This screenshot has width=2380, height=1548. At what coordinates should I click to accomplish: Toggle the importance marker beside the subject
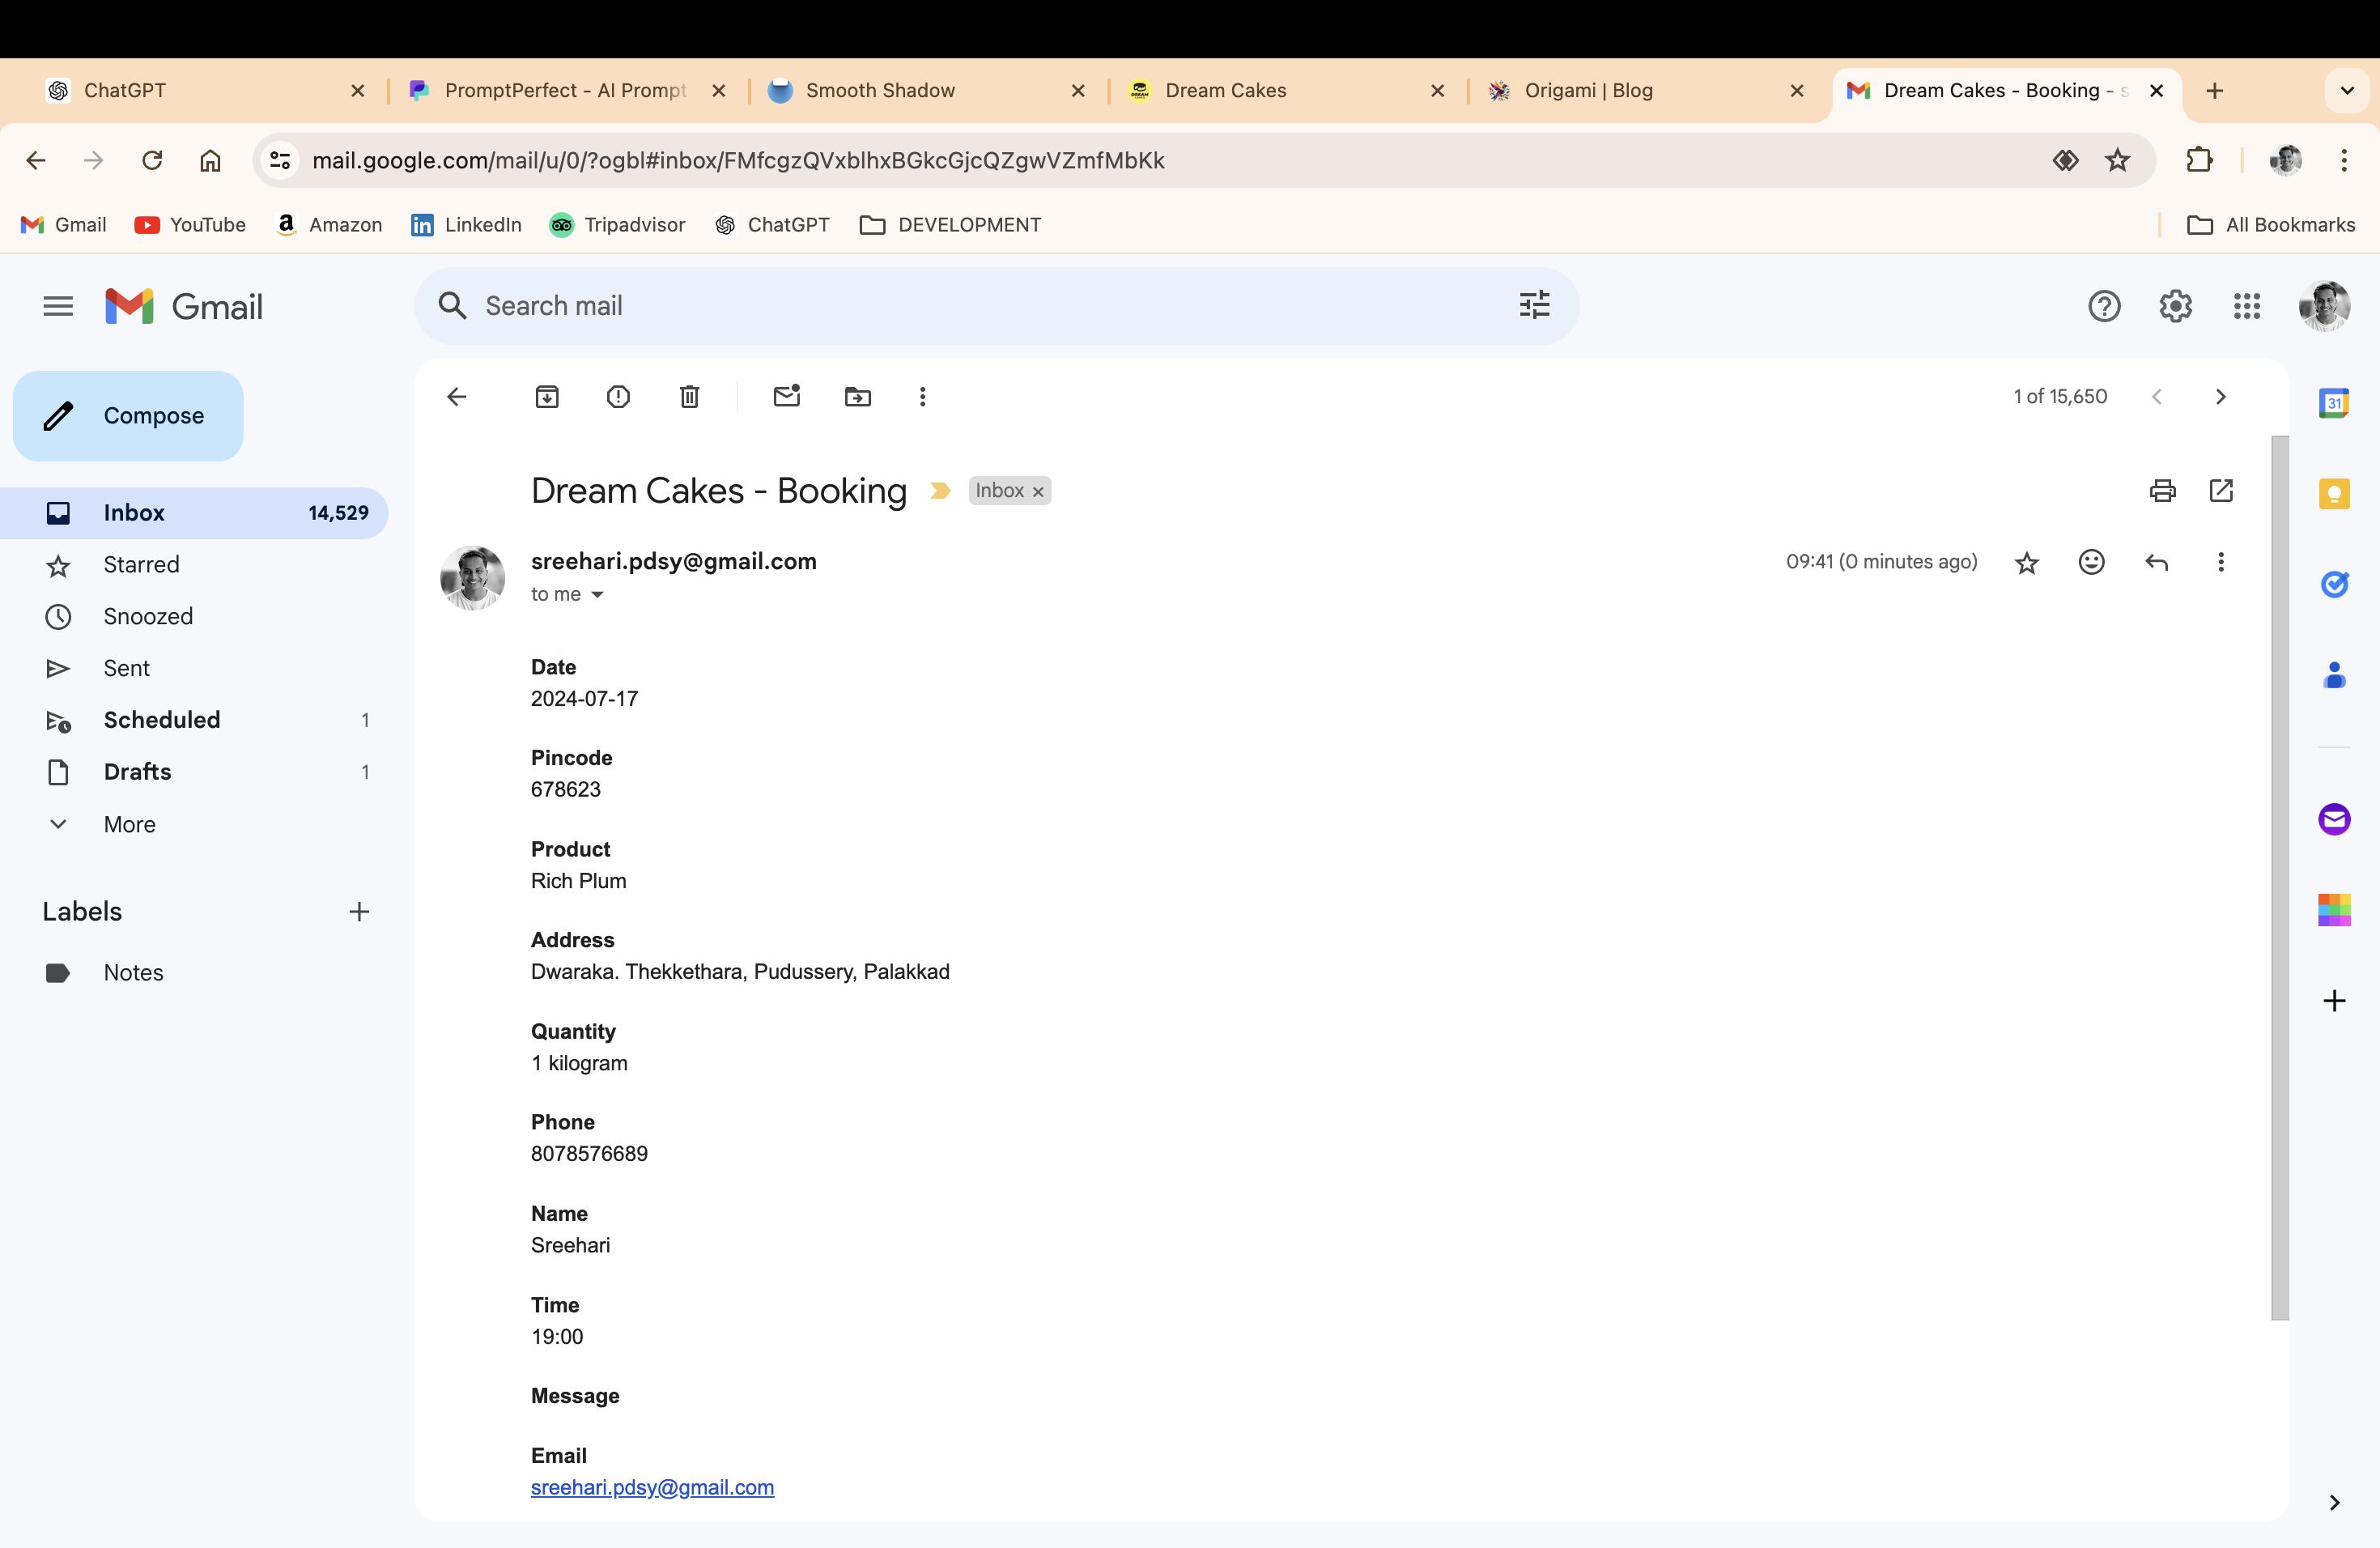click(x=940, y=490)
